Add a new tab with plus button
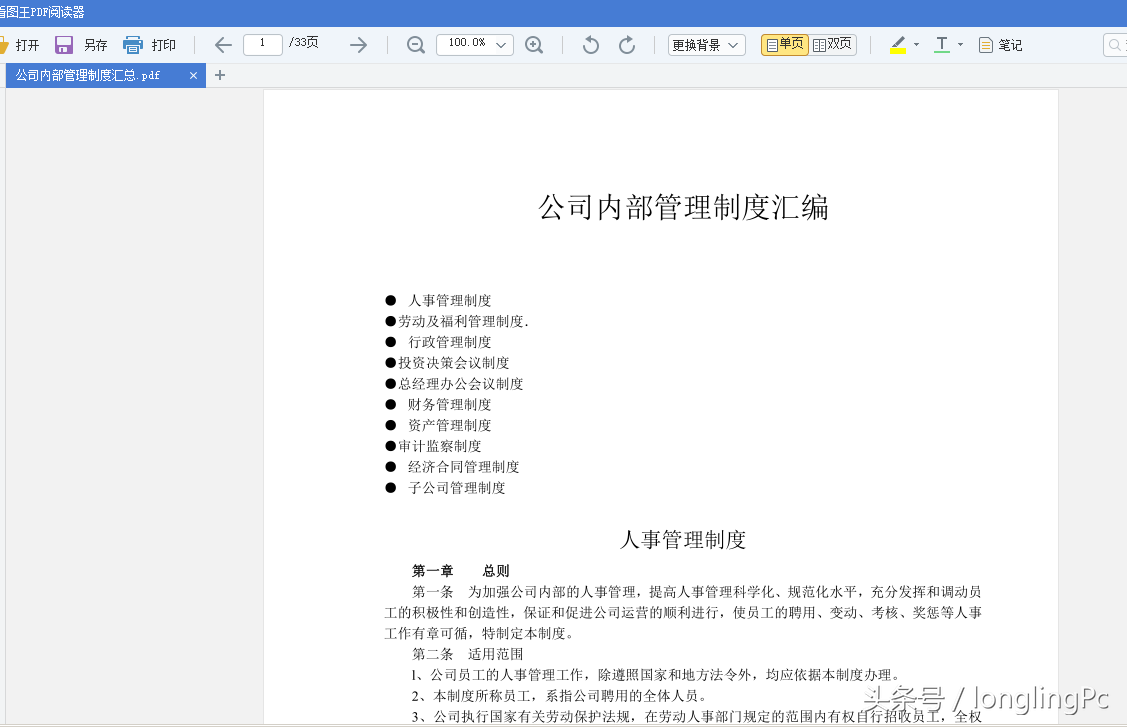This screenshot has height=727, width=1127. 220,76
